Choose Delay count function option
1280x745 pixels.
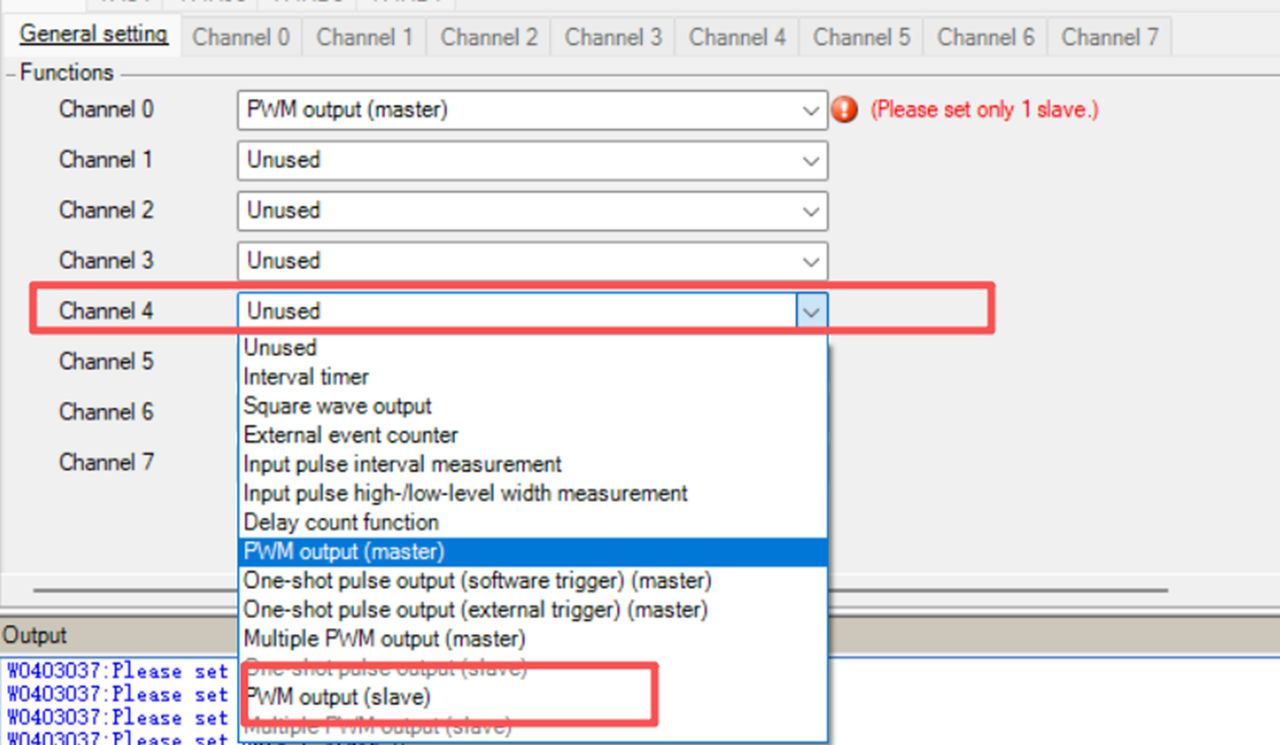[341, 522]
